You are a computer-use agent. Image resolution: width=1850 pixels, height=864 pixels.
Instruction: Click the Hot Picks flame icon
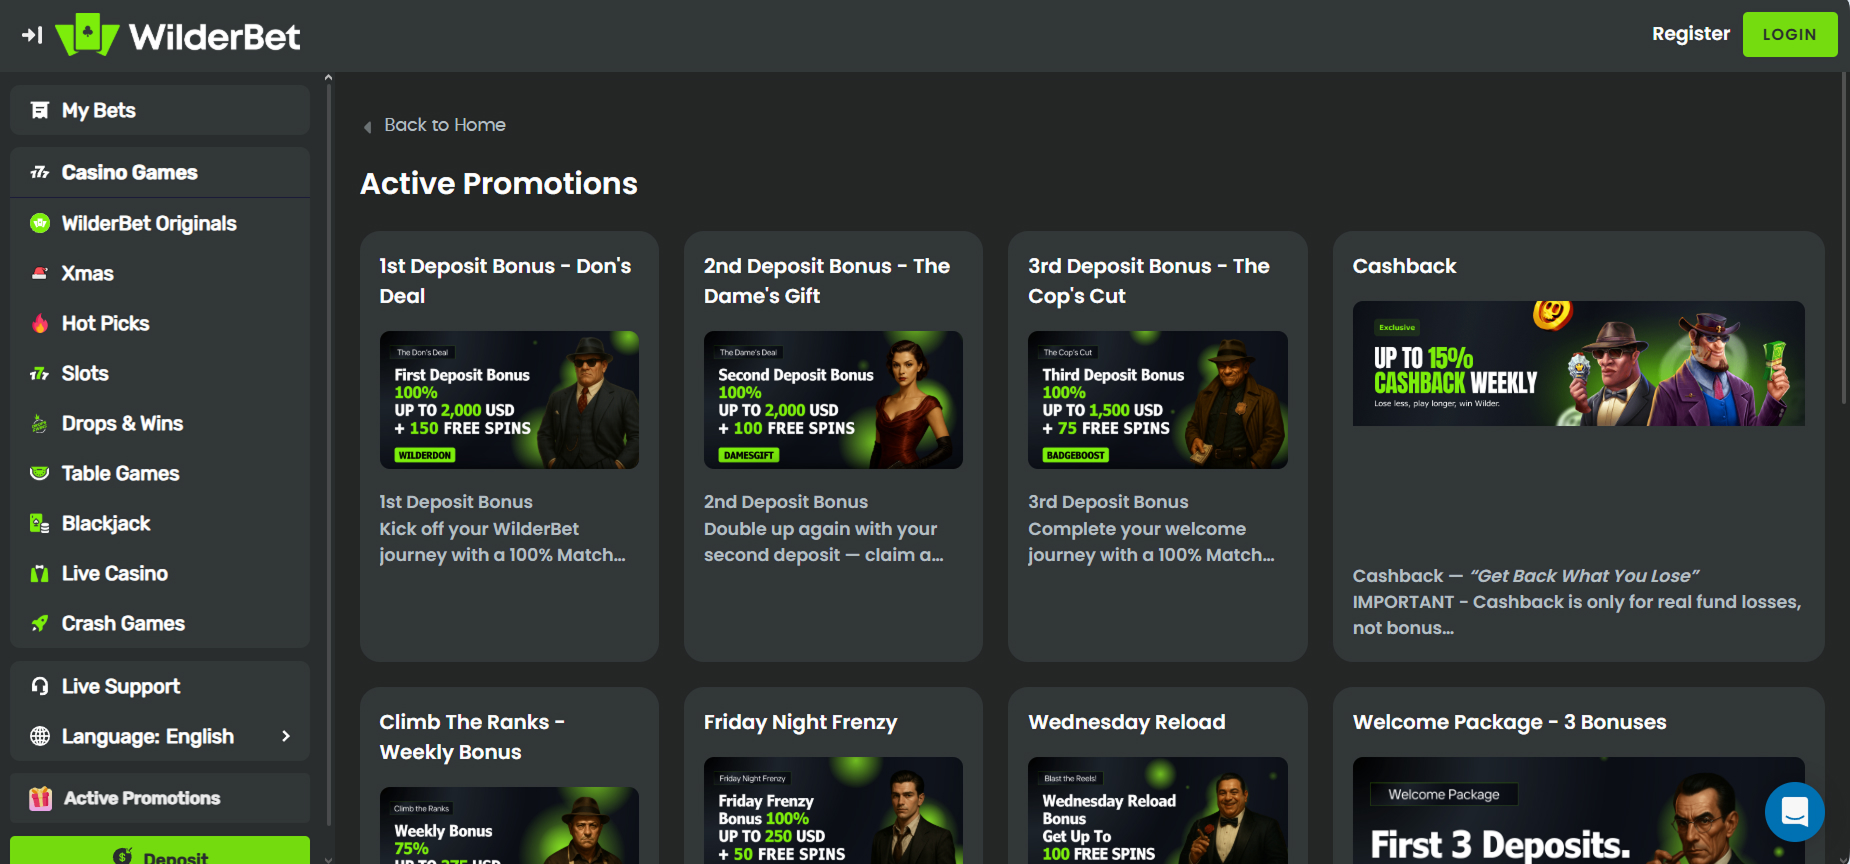point(40,323)
